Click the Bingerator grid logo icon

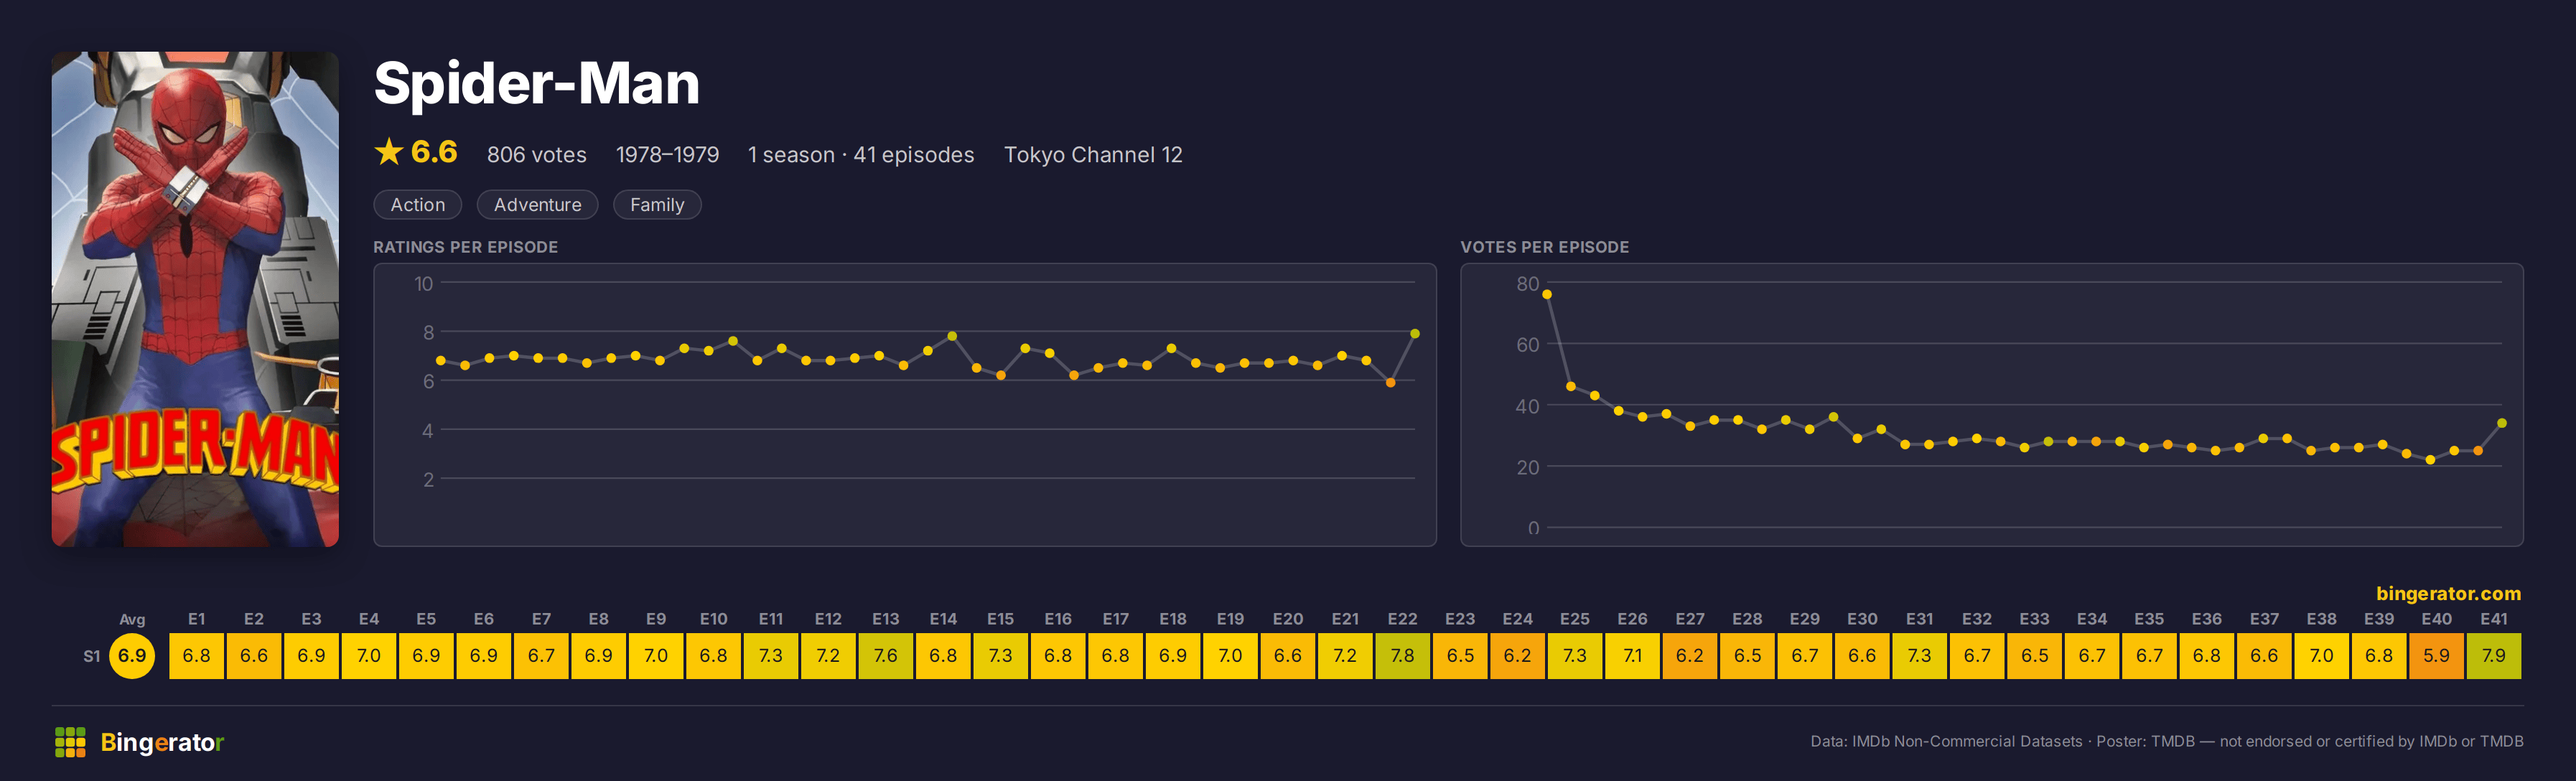[x=70, y=742]
